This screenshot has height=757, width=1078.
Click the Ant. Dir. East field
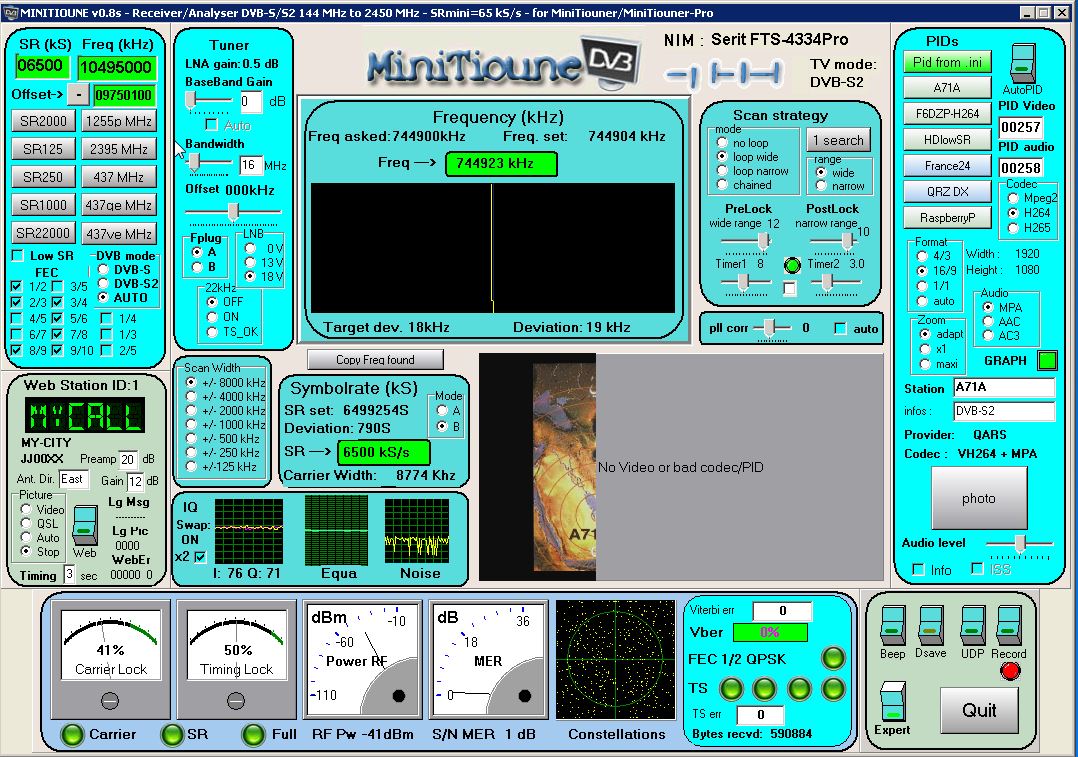point(74,479)
